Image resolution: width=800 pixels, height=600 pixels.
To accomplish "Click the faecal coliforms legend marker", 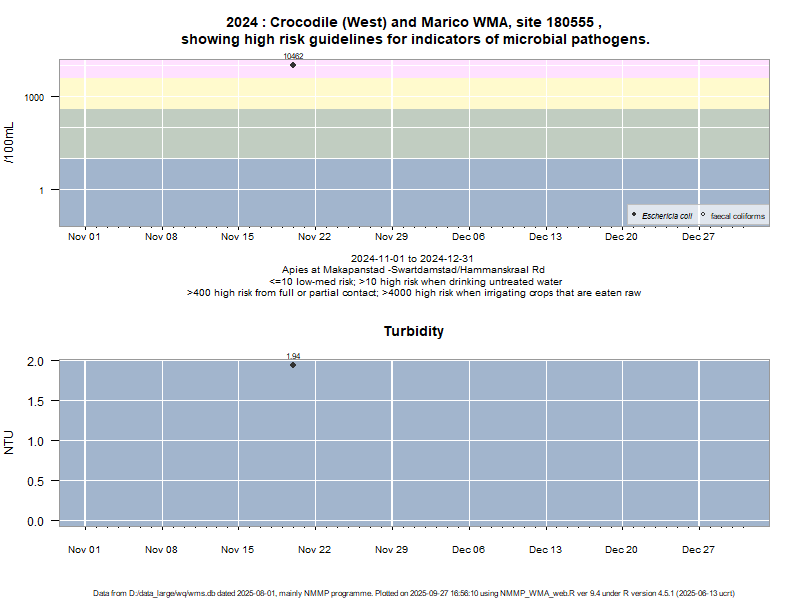I will click(x=703, y=215).
